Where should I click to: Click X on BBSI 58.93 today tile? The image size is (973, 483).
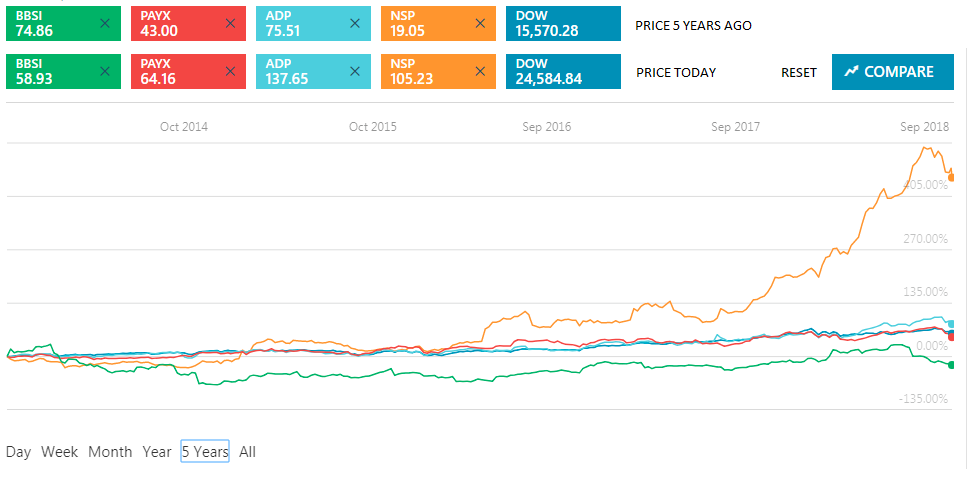coord(105,71)
